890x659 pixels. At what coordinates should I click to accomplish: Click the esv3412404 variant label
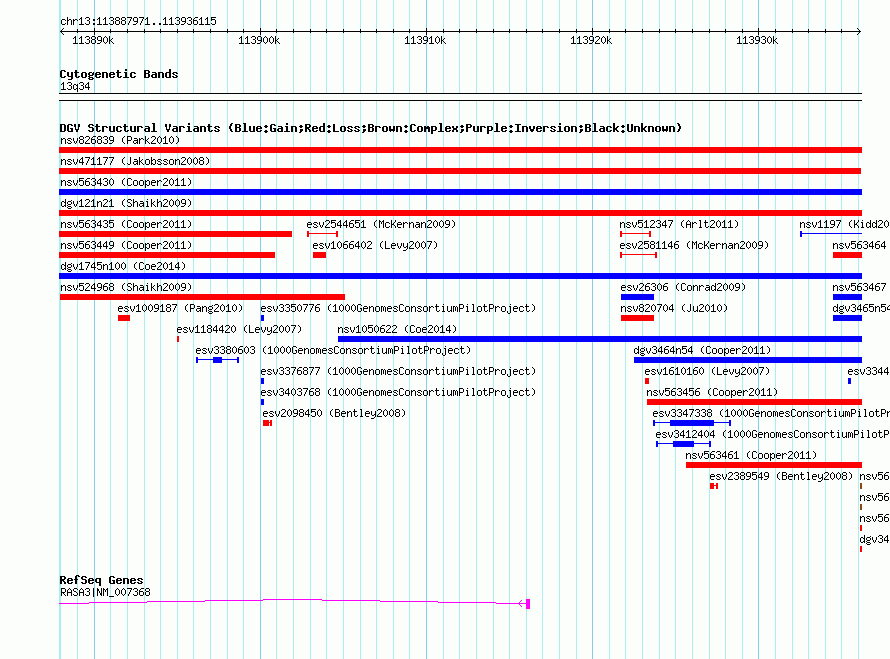pyautogui.click(x=773, y=434)
